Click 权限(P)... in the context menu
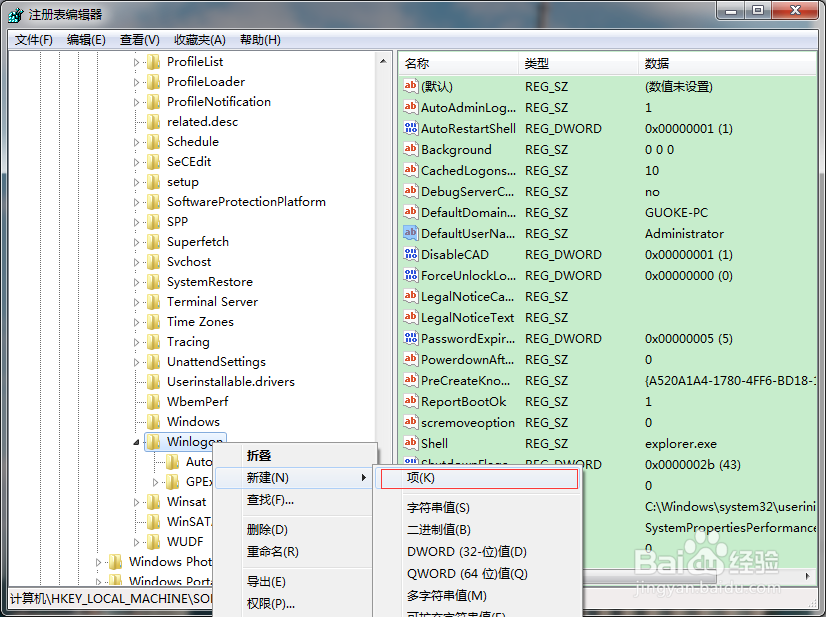Screen dimensions: 826x617 (272, 603)
